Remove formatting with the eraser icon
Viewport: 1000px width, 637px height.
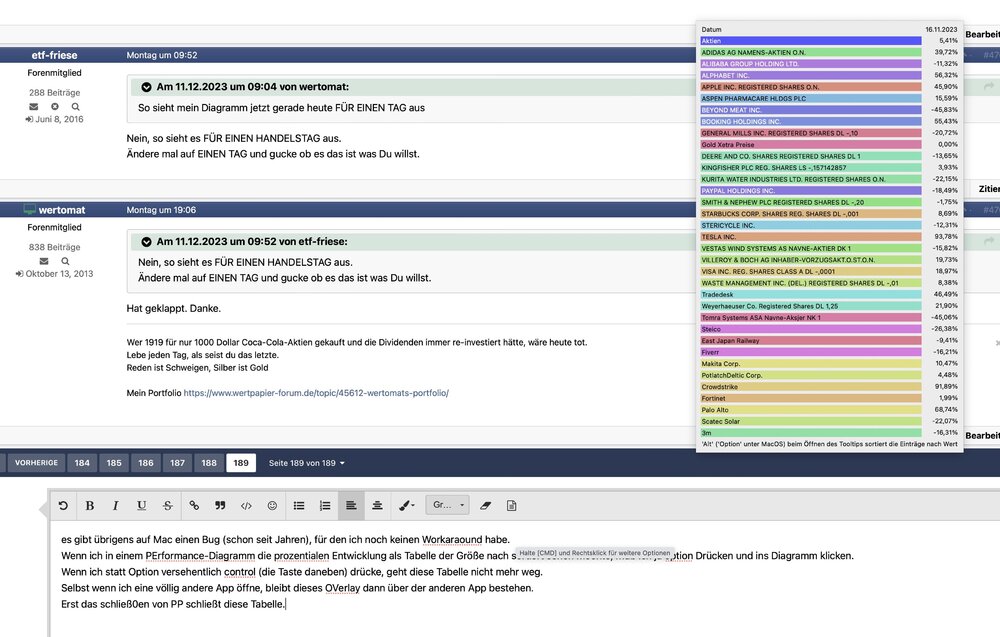[485, 506]
